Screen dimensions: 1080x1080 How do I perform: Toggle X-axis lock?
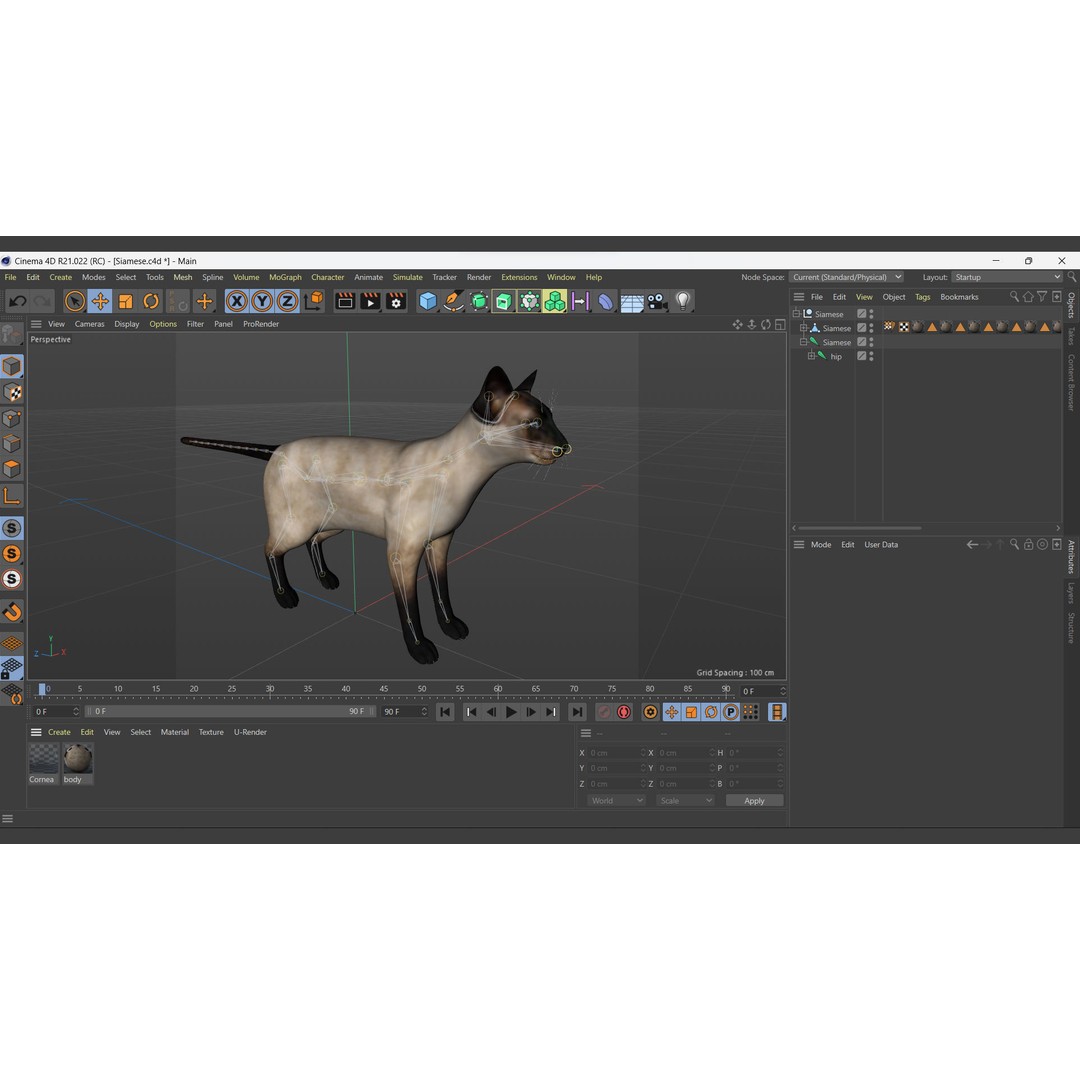[x=236, y=301]
